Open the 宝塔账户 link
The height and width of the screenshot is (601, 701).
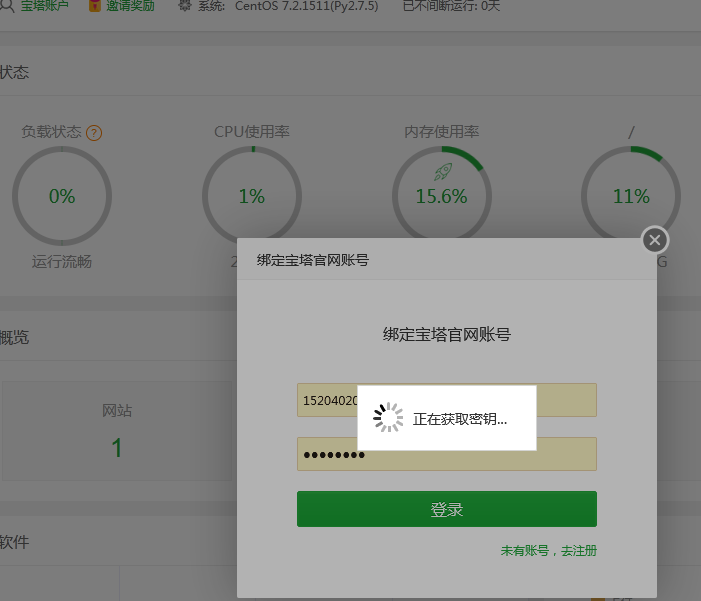coord(45,6)
